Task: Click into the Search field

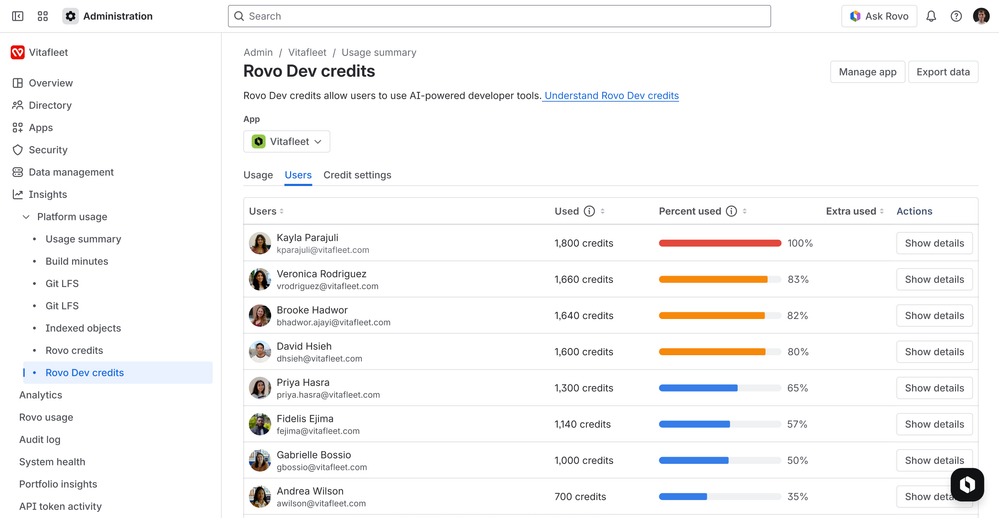Action: (500, 16)
